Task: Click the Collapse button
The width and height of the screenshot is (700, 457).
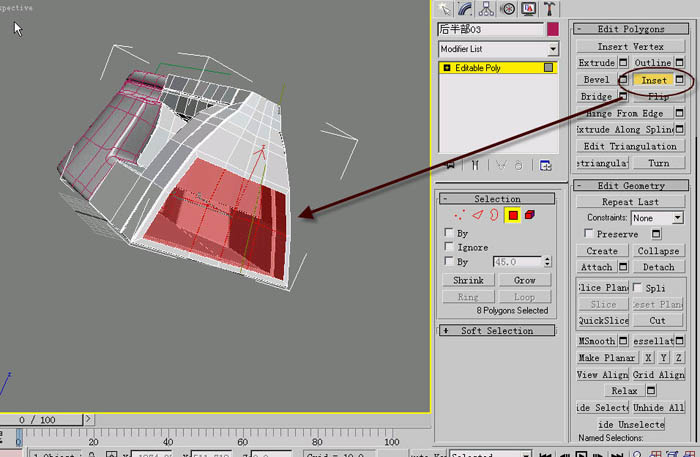Action: pos(658,251)
